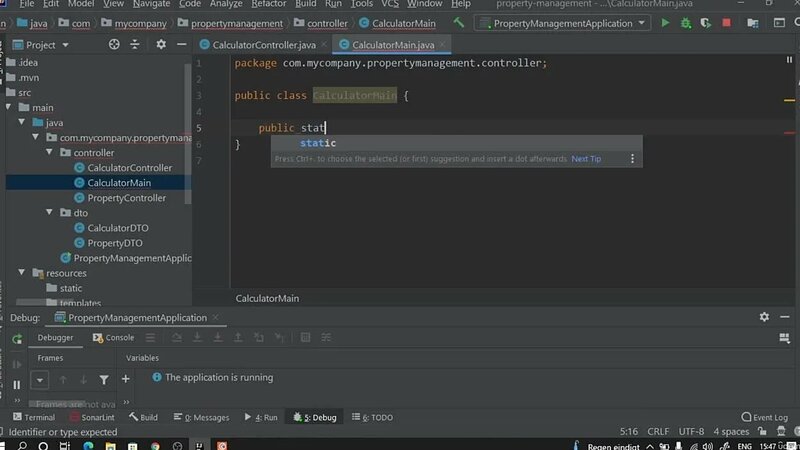
Task: Switch to the Console tab
Action: pyautogui.click(x=114, y=337)
